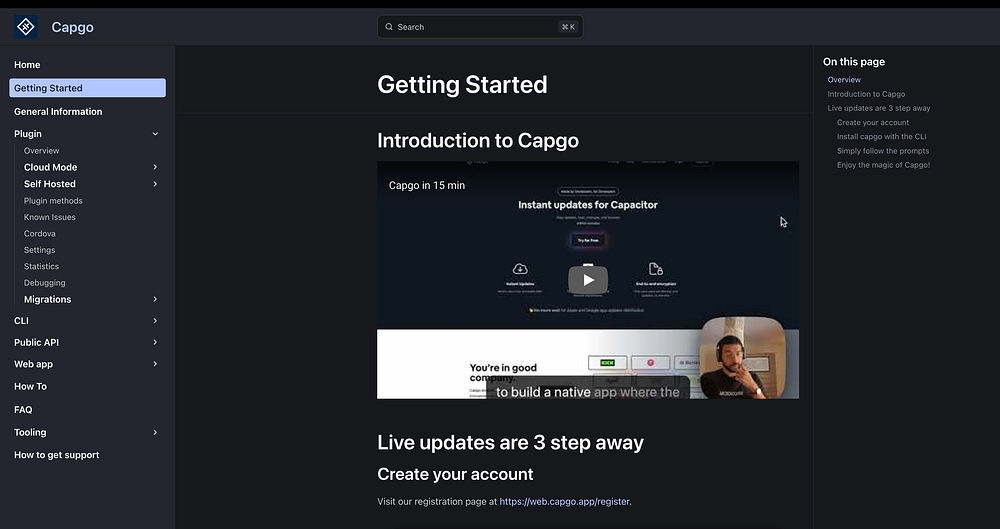The width and height of the screenshot is (1000, 529).
Task: Expand the CLI section chevron
Action: pos(155,321)
